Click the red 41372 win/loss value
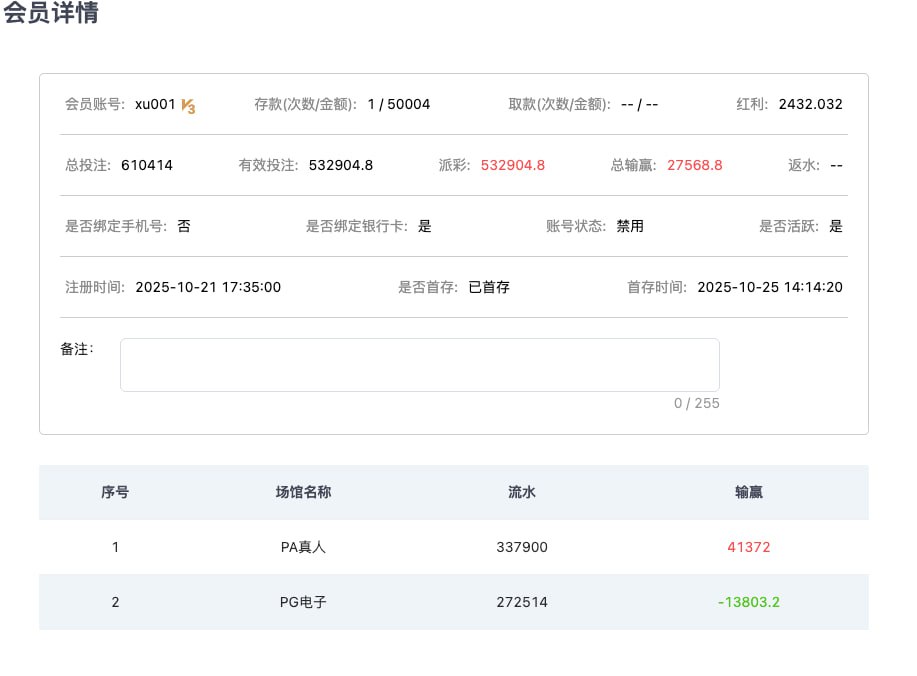This screenshot has height=676, width=917. tap(749, 547)
